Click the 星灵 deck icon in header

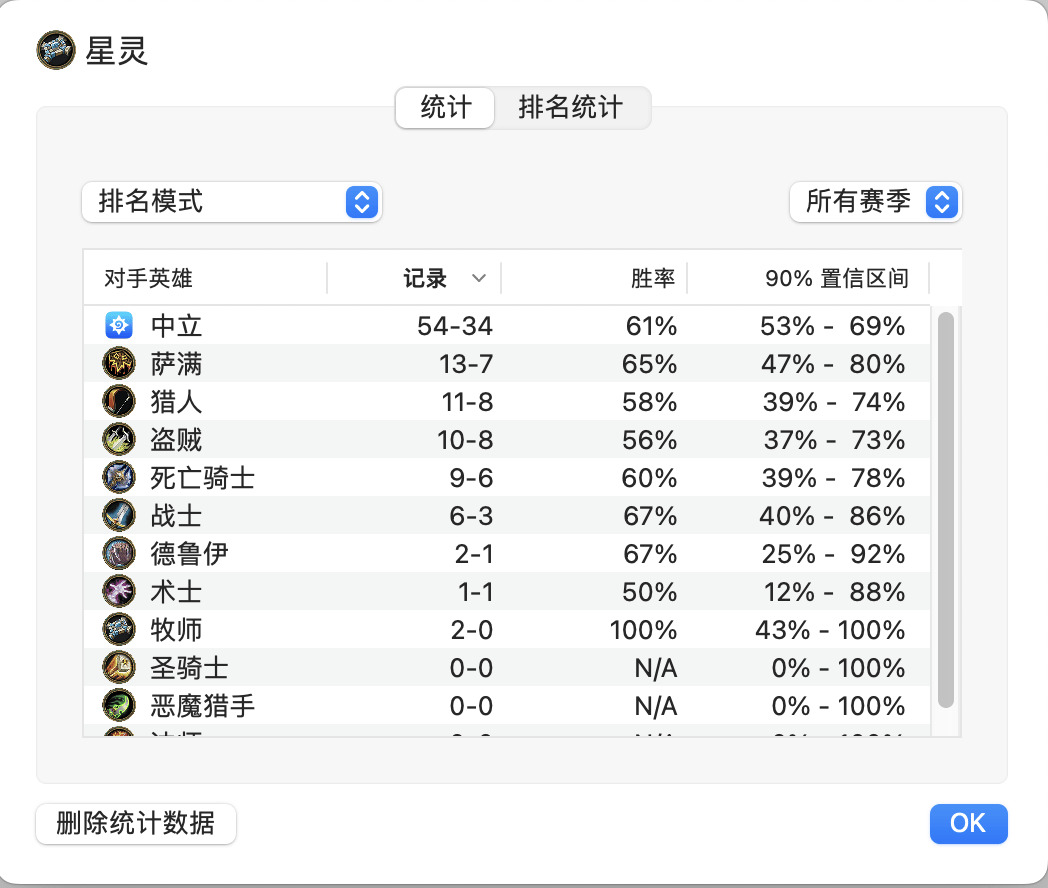click(56, 50)
